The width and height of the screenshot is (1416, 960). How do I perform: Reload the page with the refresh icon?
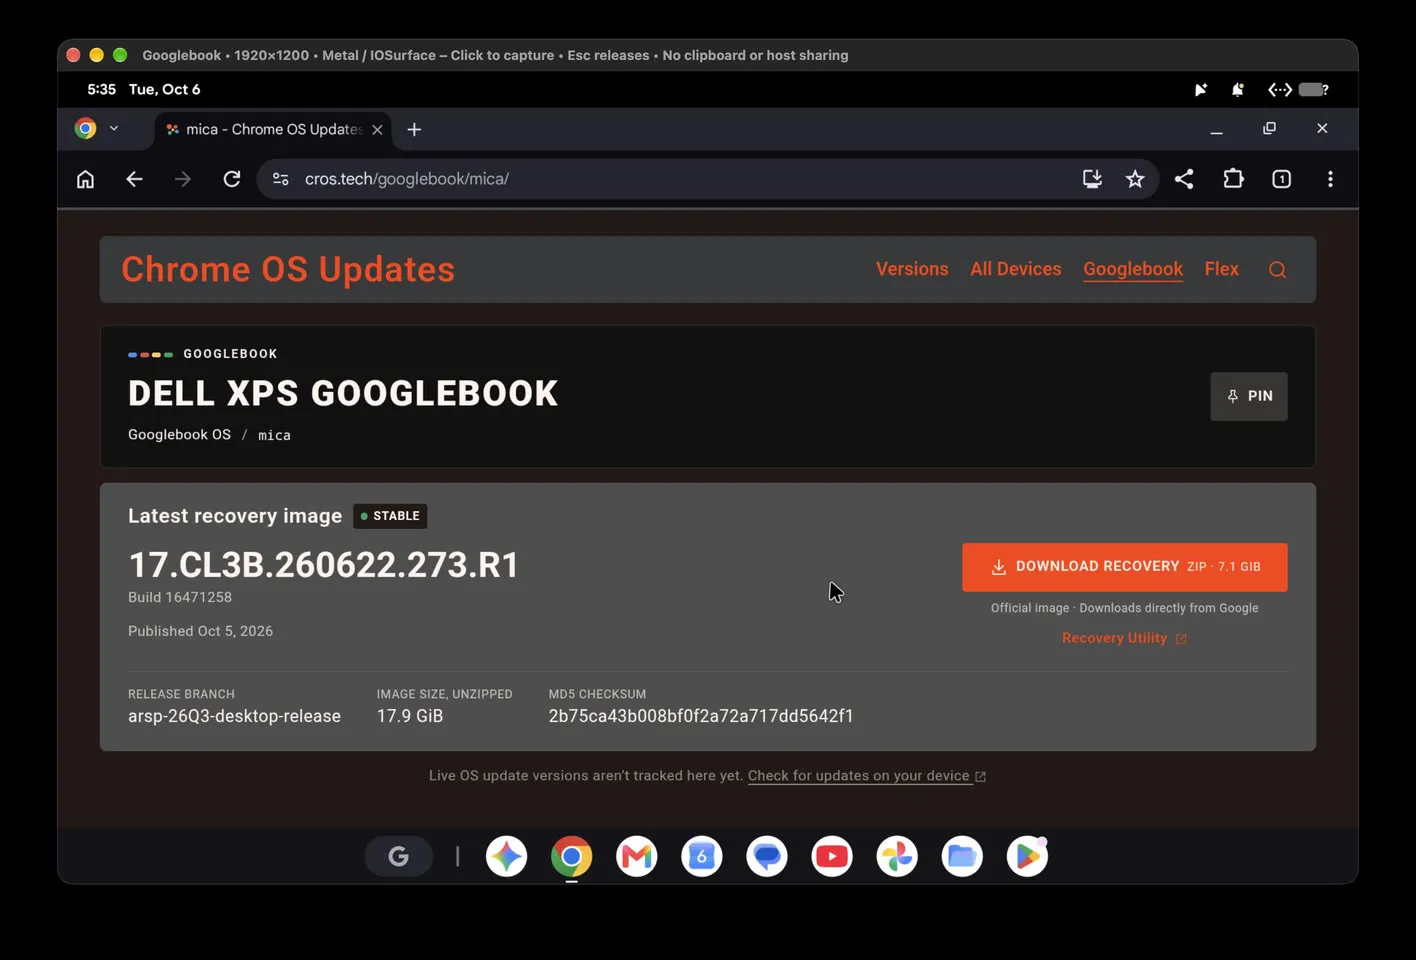(x=231, y=179)
